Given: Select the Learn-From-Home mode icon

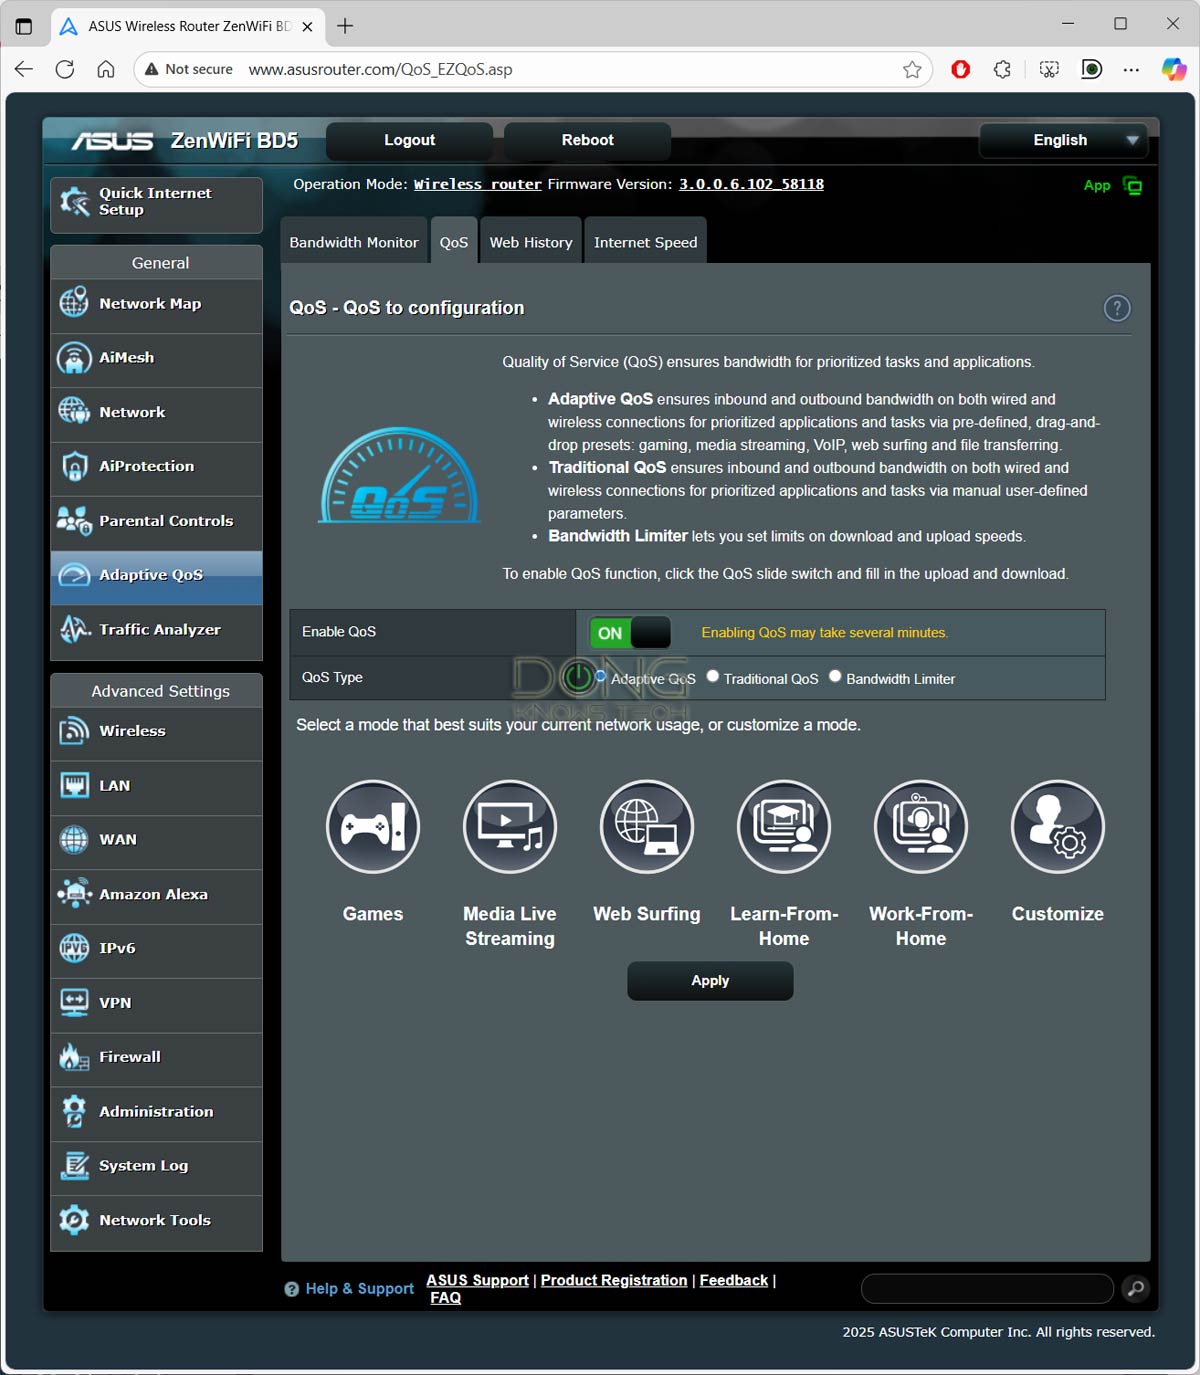Looking at the screenshot, I should (784, 827).
